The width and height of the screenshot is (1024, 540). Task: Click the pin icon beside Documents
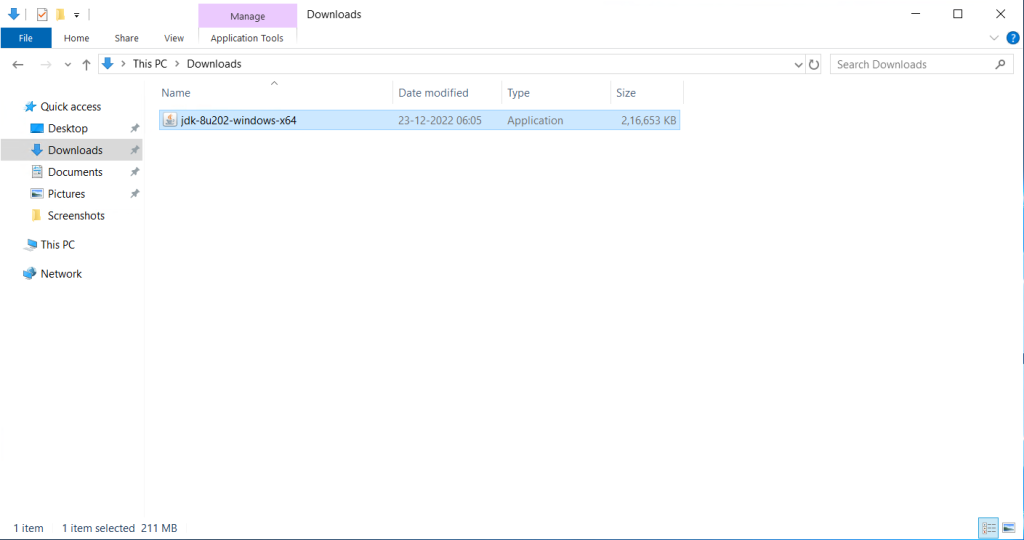135,172
